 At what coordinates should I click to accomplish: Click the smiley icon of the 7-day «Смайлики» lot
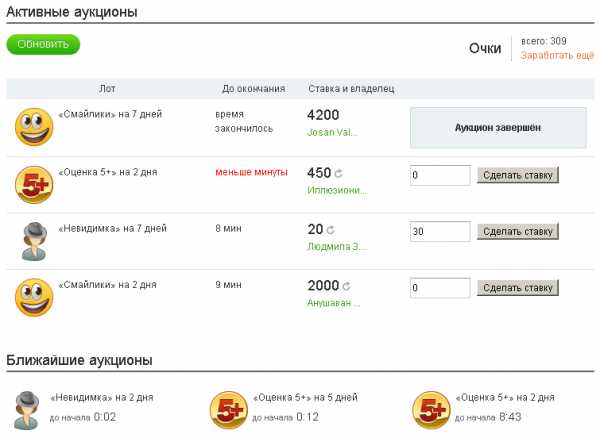pyautogui.click(x=34, y=125)
